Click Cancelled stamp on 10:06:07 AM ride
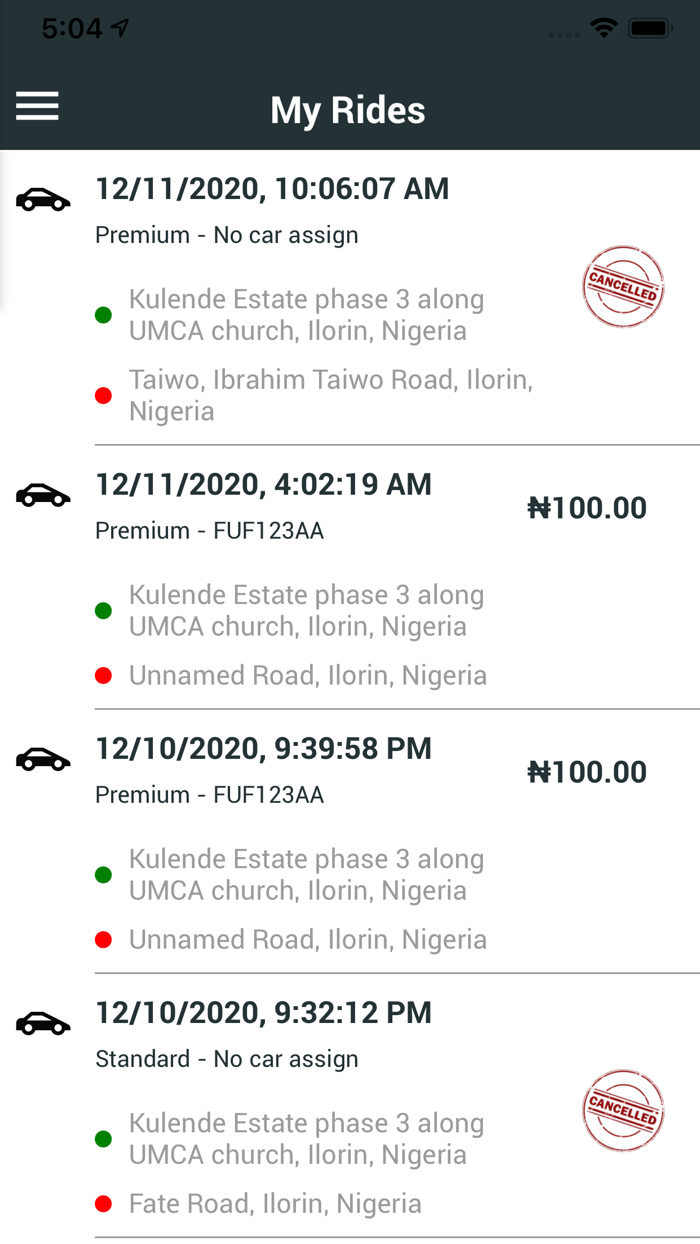Image resolution: width=700 pixels, height=1244 pixels. tap(623, 287)
